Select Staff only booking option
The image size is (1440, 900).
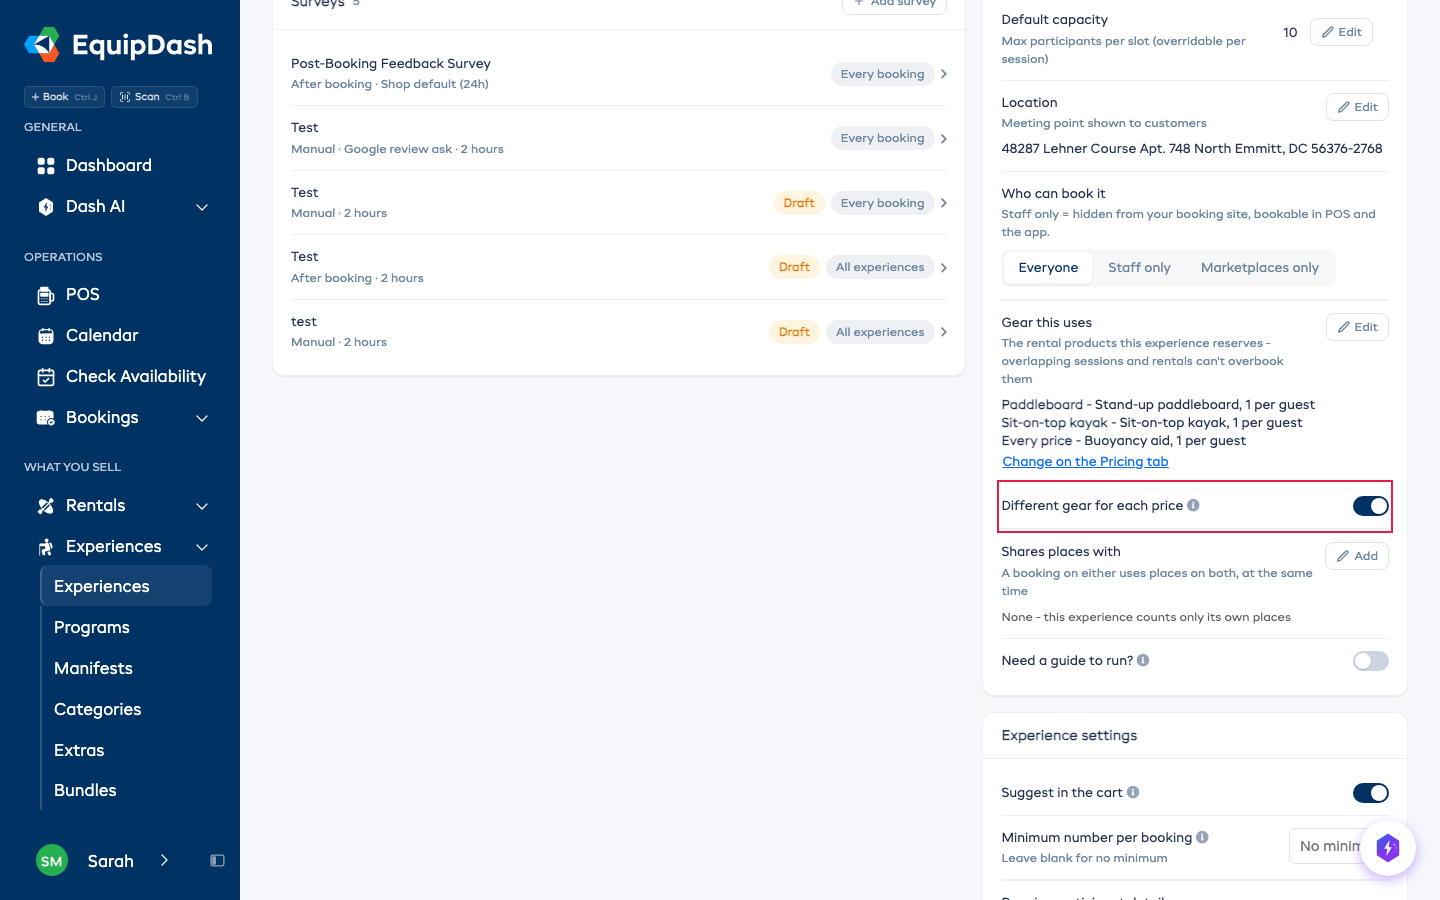coord(1139,268)
